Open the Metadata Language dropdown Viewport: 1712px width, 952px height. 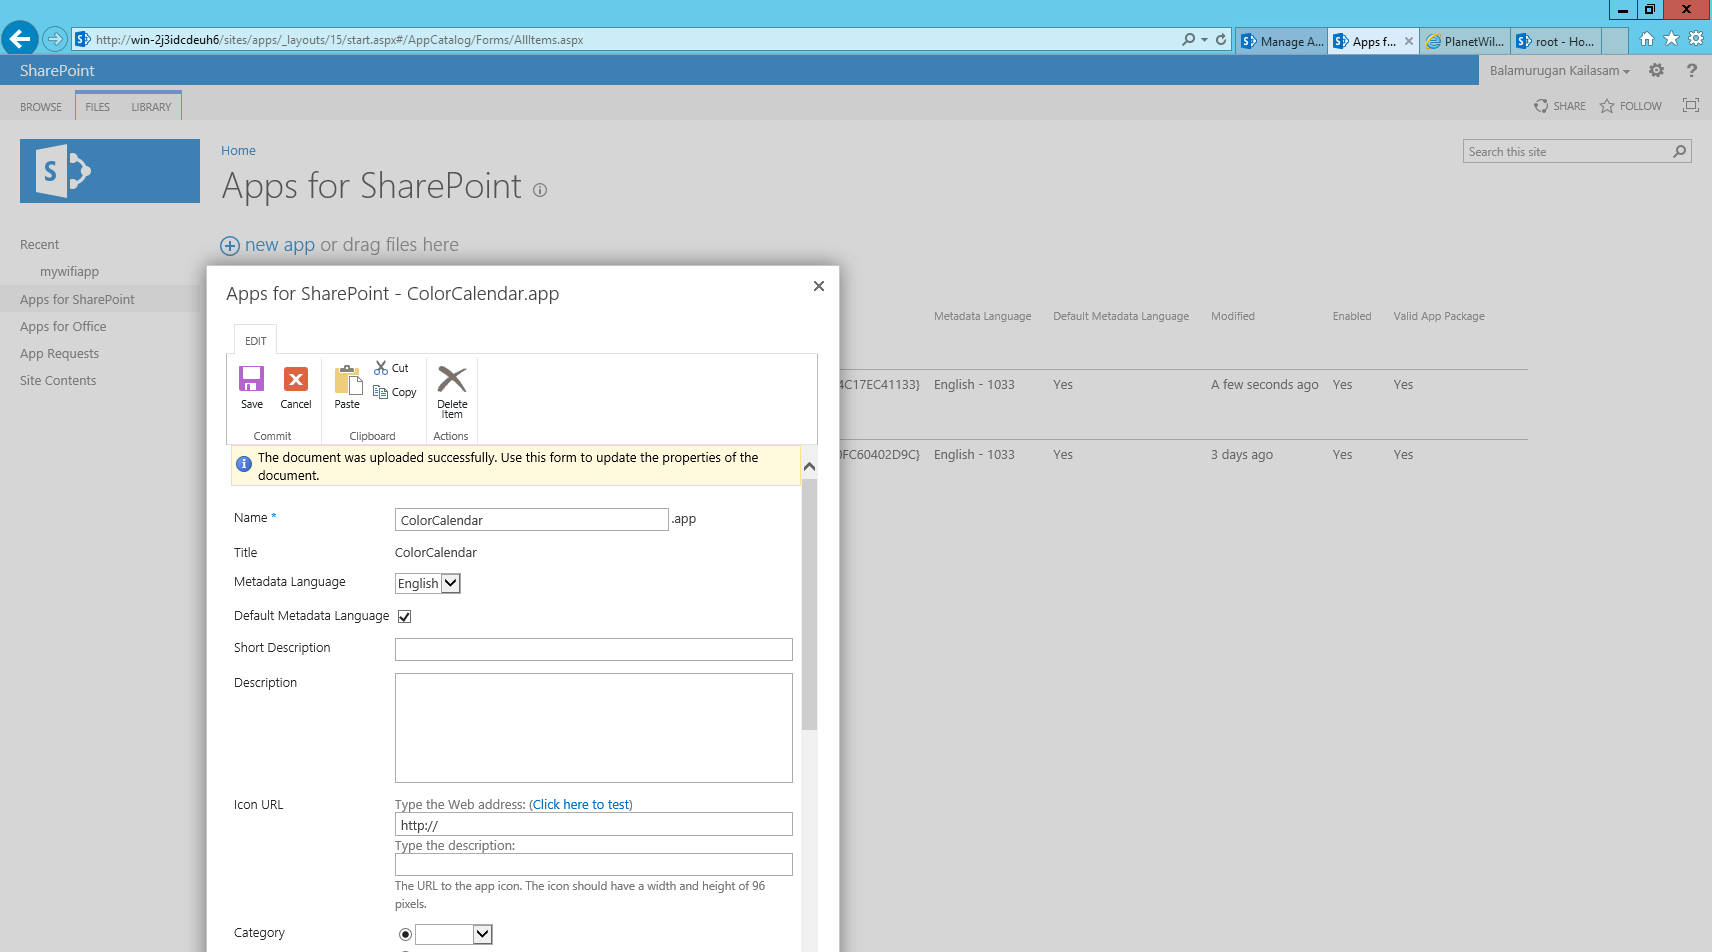click(428, 583)
